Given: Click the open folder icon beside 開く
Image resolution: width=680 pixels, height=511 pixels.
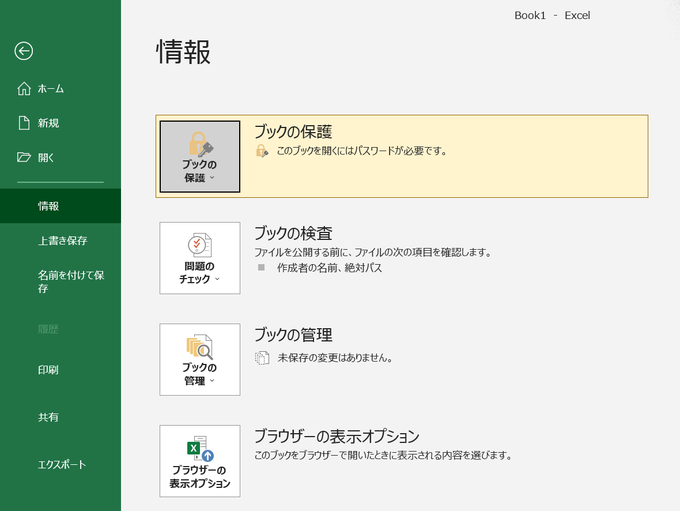Looking at the screenshot, I should [24, 157].
